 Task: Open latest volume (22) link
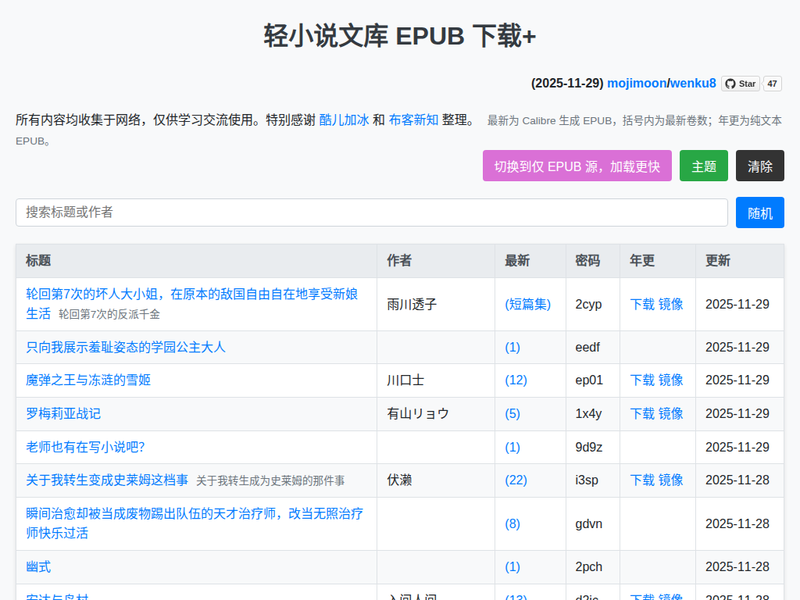coord(516,480)
